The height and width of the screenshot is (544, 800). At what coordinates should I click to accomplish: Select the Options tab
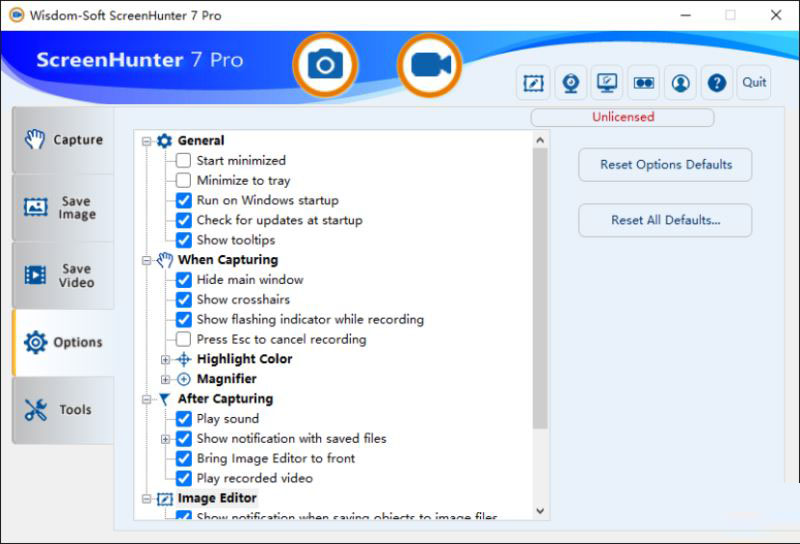[x=63, y=342]
